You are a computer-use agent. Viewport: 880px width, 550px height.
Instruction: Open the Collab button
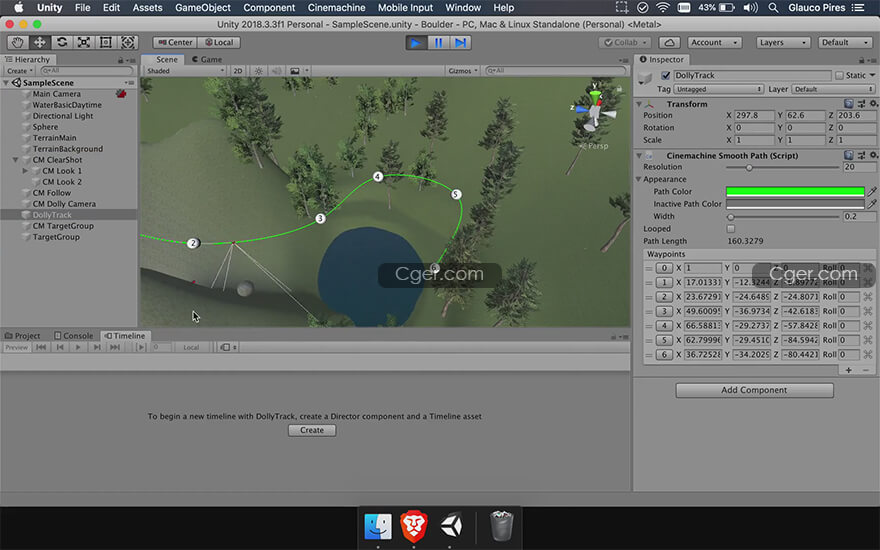pos(625,43)
